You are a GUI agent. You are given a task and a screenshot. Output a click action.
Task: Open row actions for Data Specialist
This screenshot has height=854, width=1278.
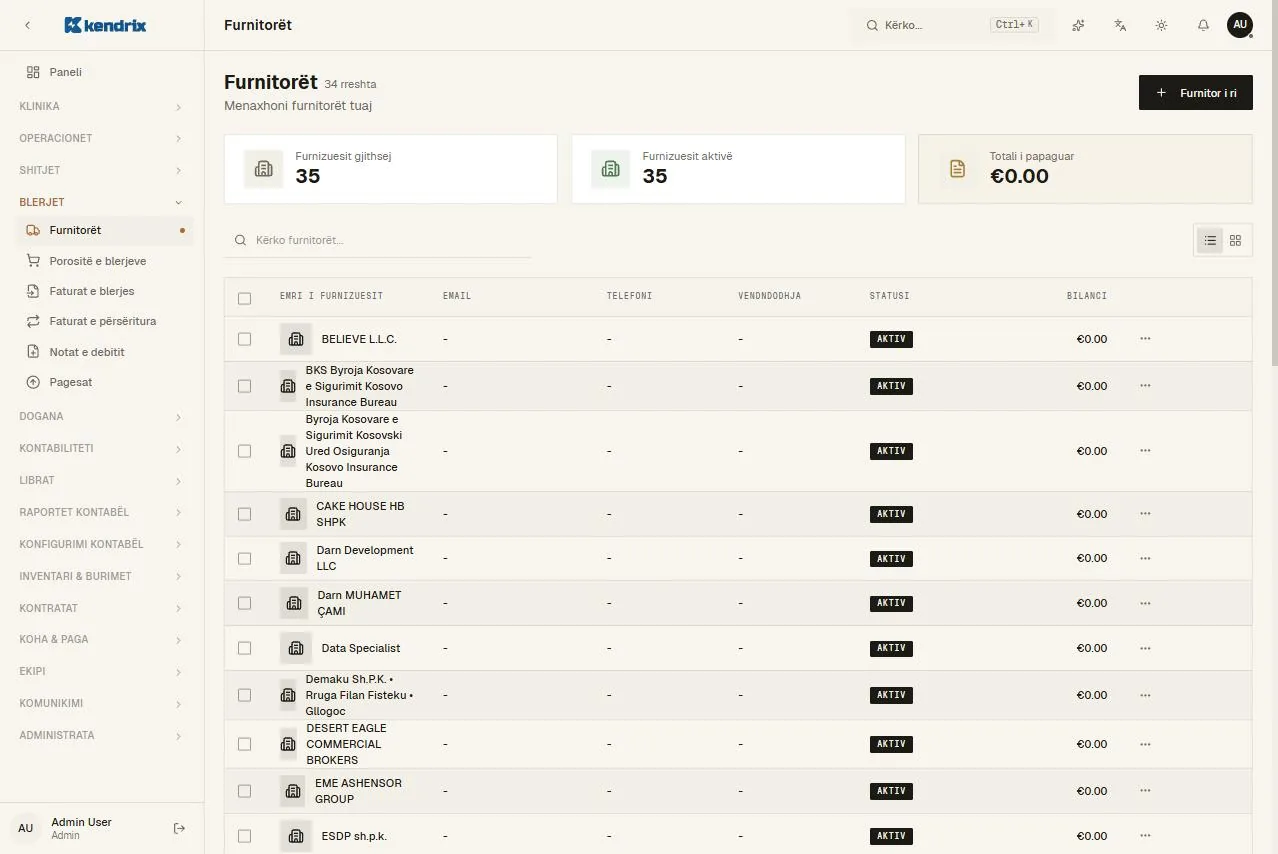pos(1145,648)
